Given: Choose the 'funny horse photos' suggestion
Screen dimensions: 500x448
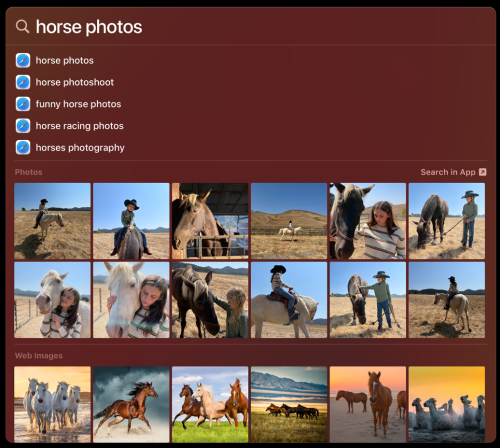Looking at the screenshot, I should 78,104.
